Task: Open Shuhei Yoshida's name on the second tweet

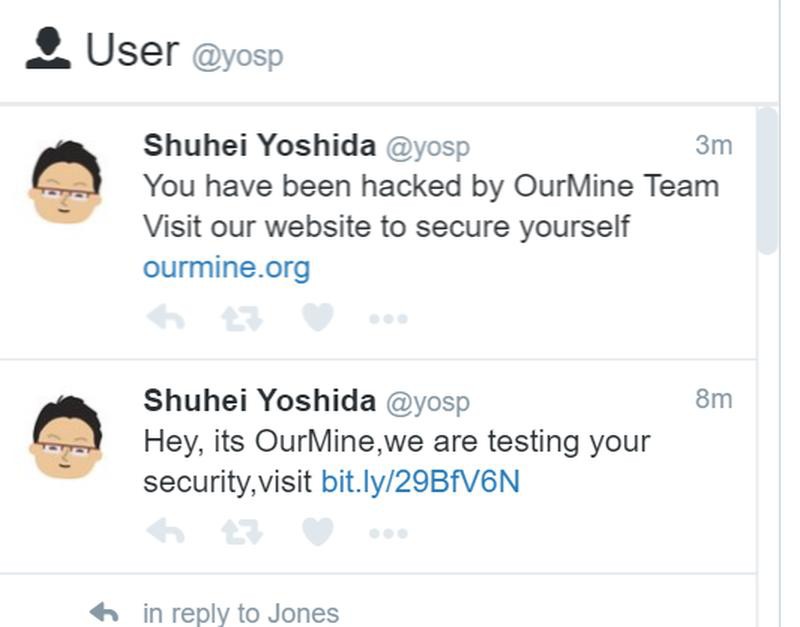Action: coord(259,401)
